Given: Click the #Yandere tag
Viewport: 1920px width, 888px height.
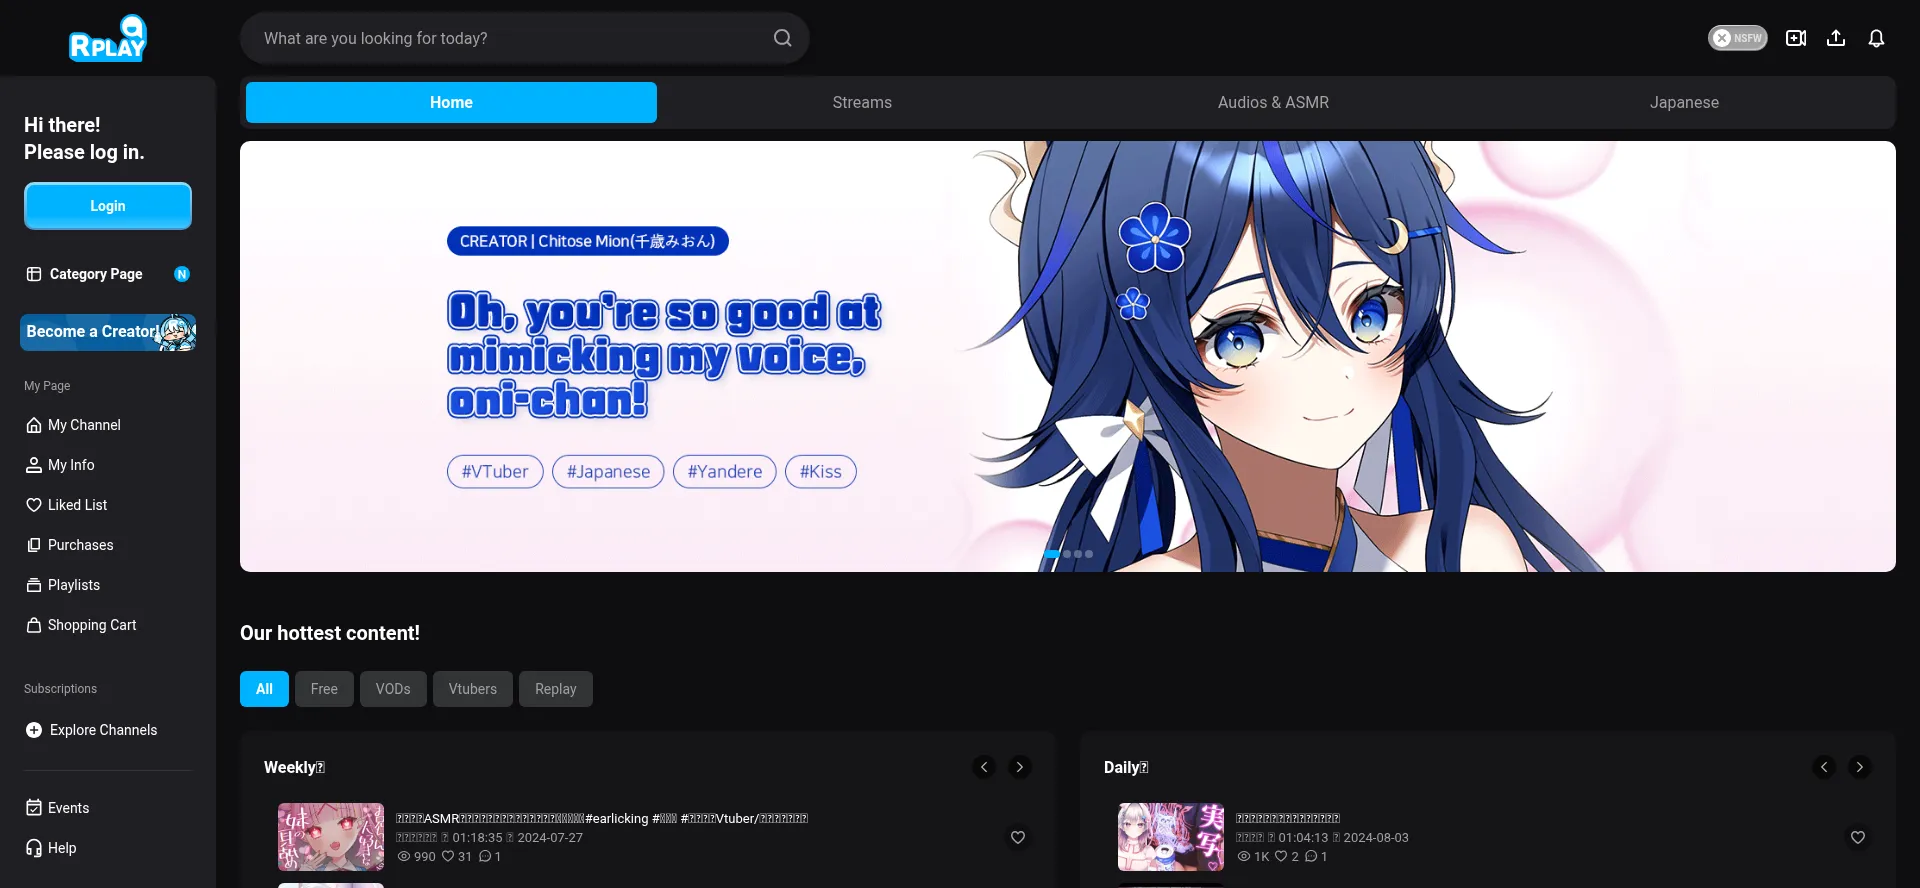Looking at the screenshot, I should coord(725,472).
